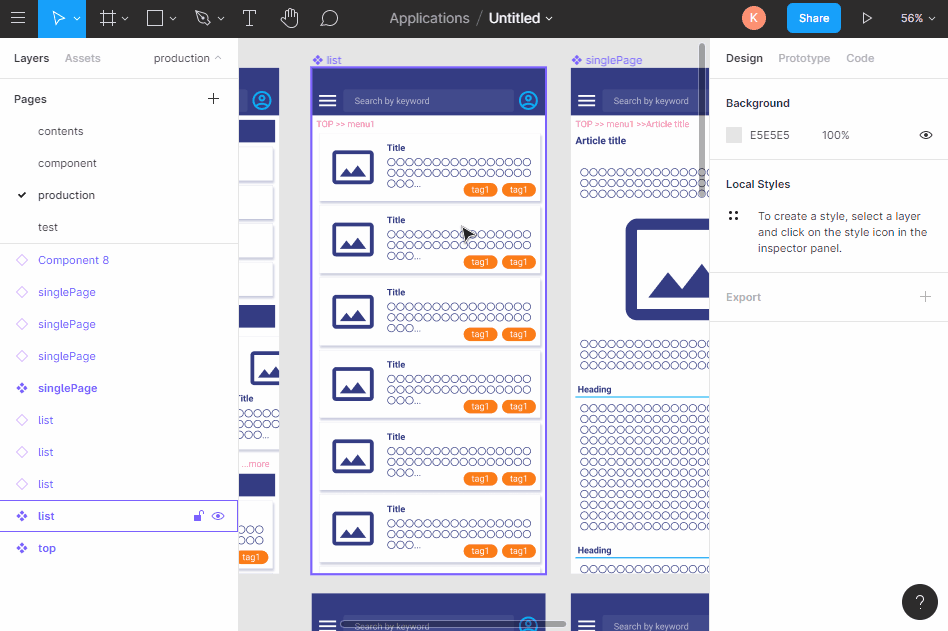Click user profile icon in list frame
The height and width of the screenshot is (631, 948).
click(x=528, y=100)
